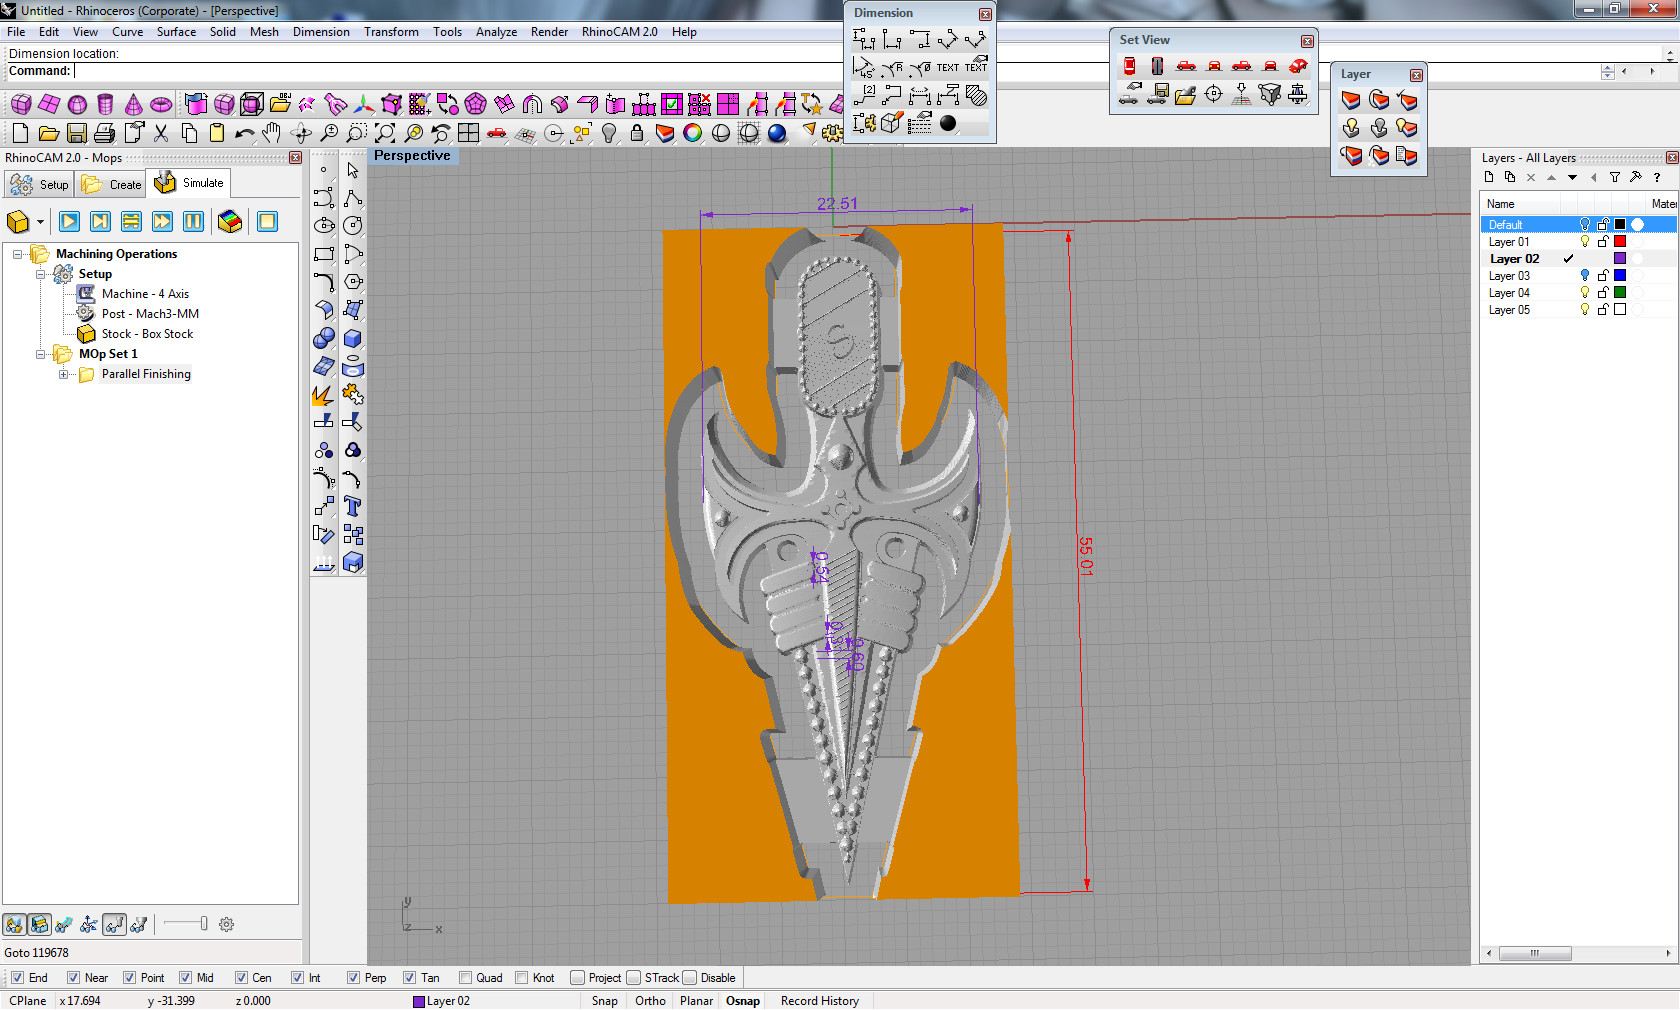This screenshot has height=1010, width=1680.
Task: Click the Play simulation button in RhinoCAM
Action: (x=69, y=222)
